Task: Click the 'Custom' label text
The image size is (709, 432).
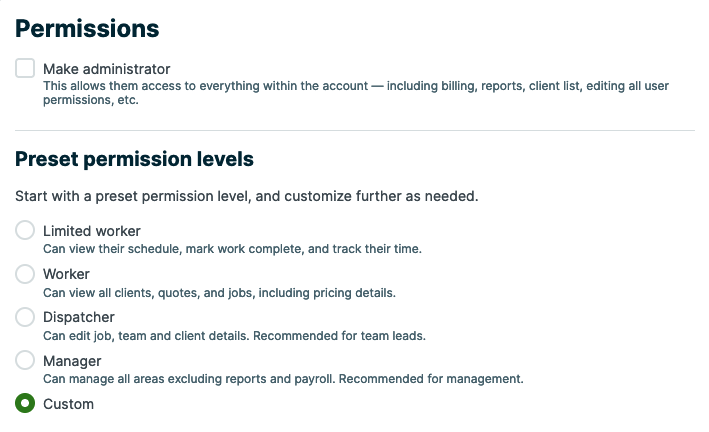Action: click(x=68, y=404)
